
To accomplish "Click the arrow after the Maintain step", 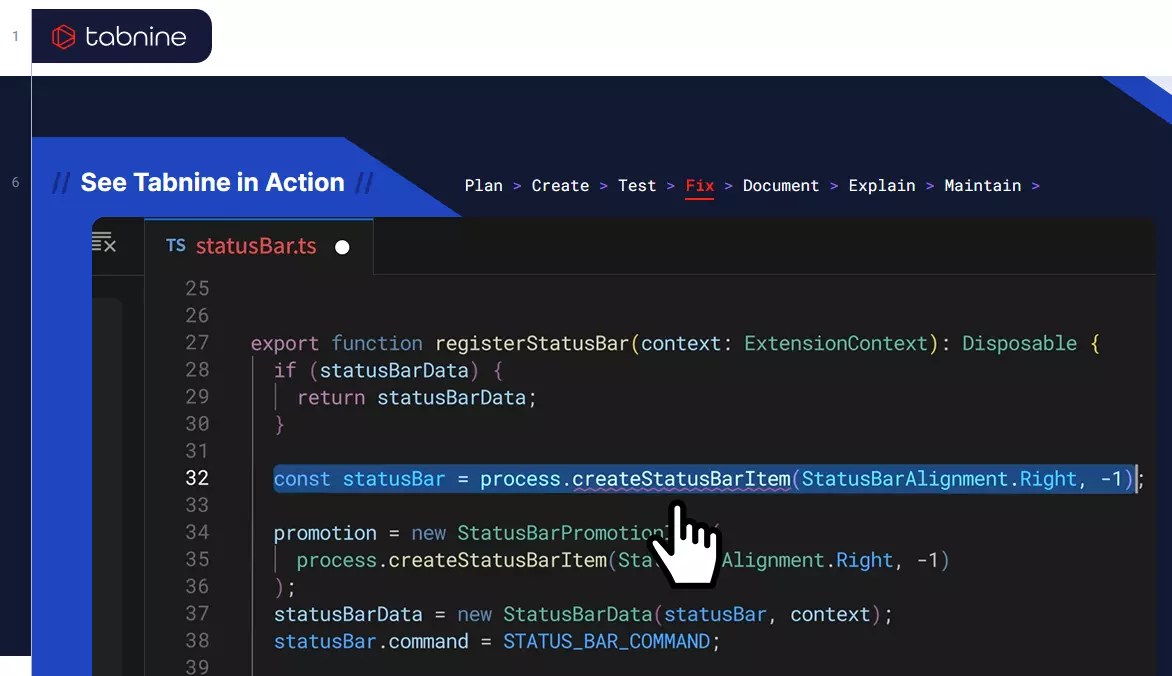I will [1035, 186].
